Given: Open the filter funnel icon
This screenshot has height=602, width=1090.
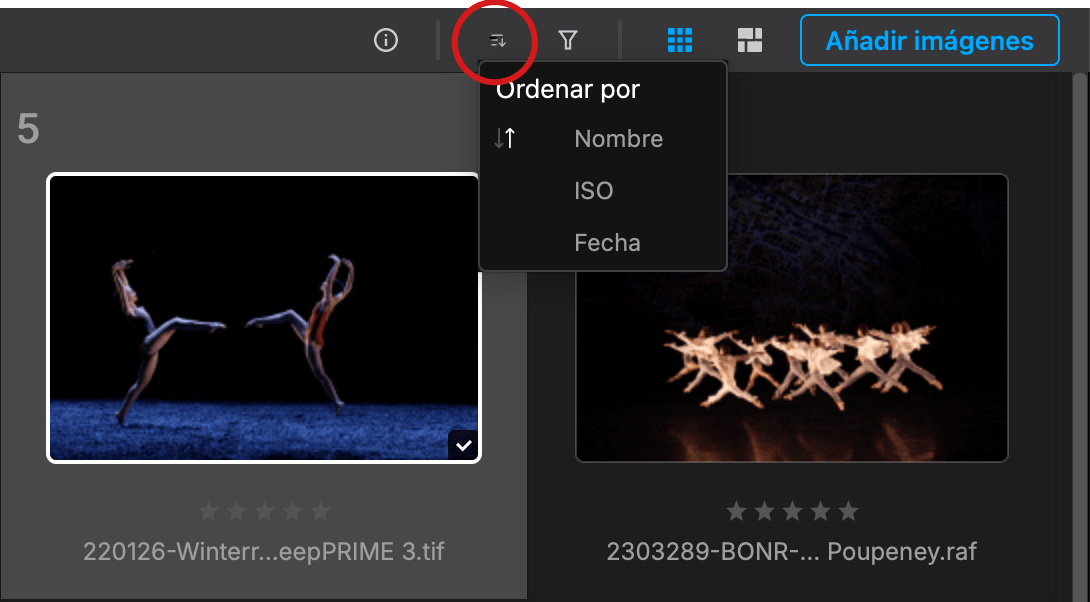Looking at the screenshot, I should click(568, 40).
